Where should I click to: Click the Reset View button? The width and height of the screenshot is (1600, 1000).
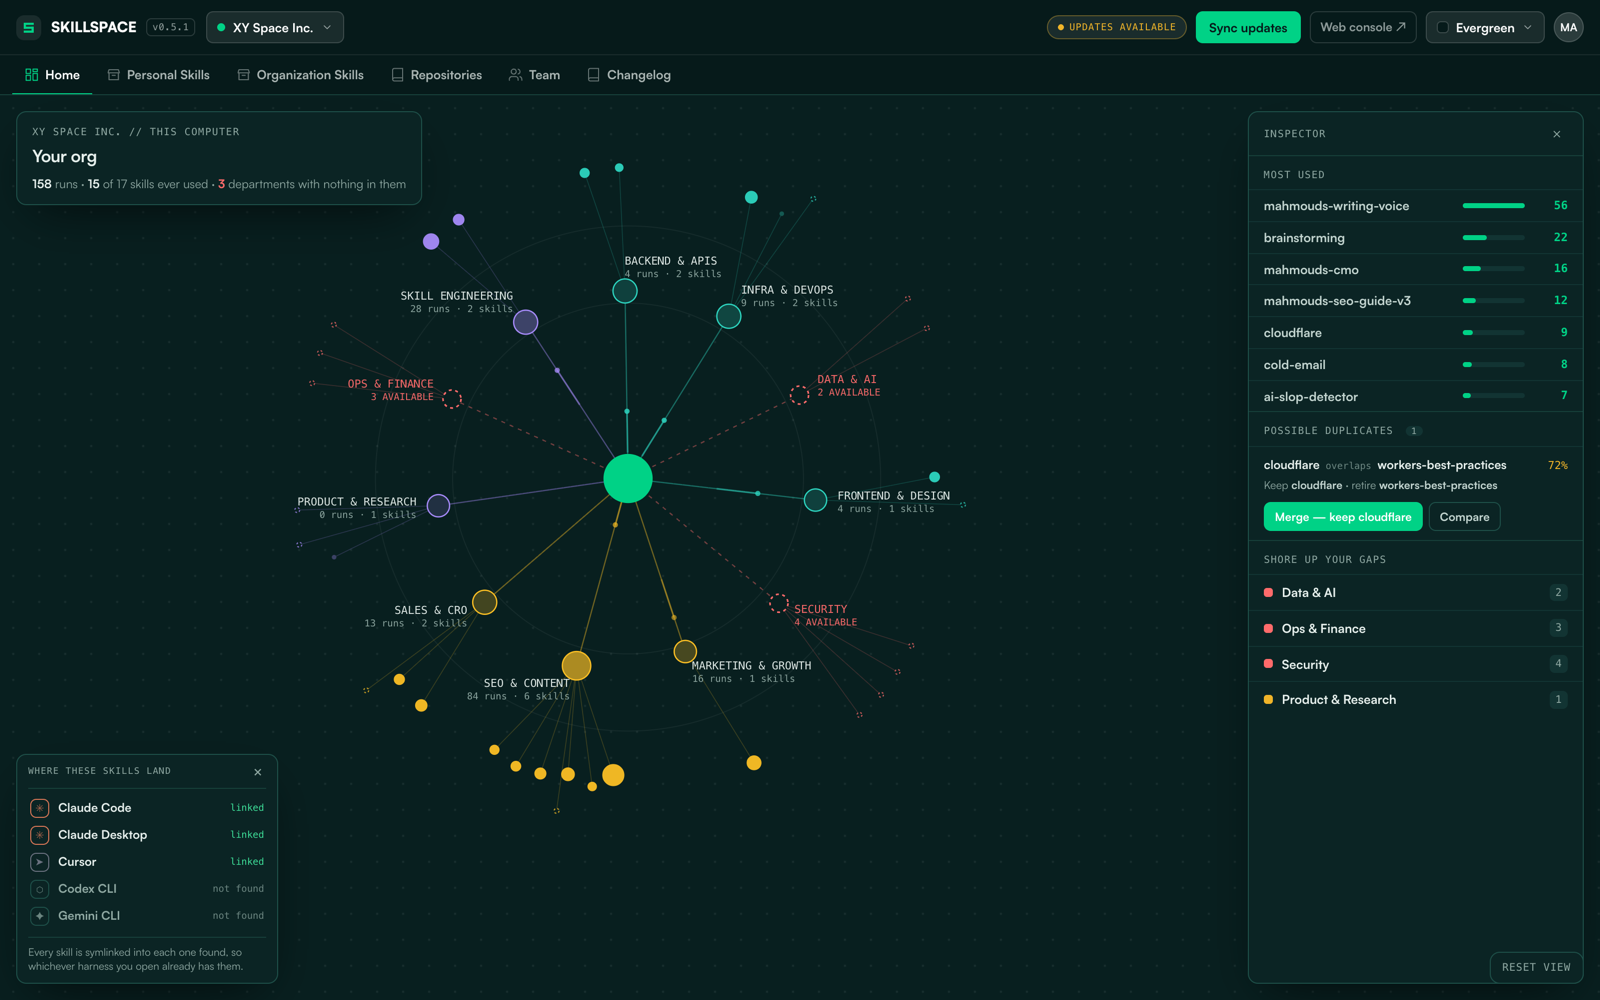1535,967
